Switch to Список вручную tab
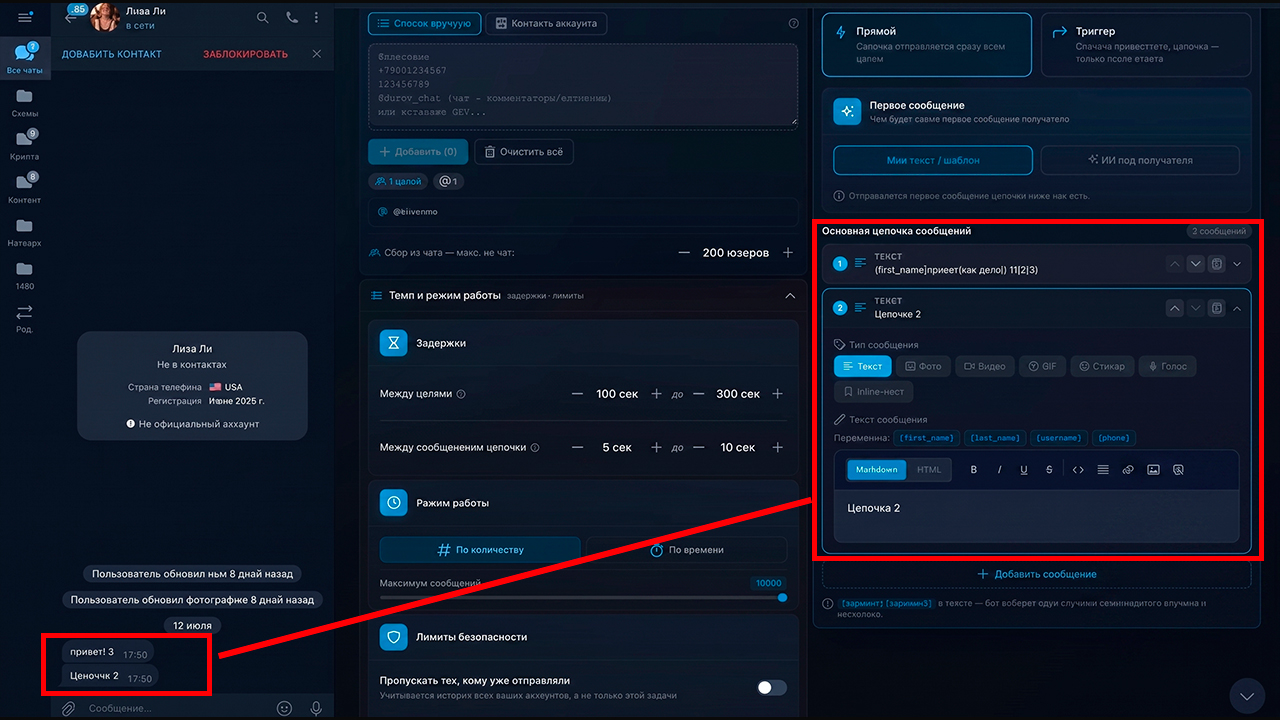The width and height of the screenshot is (1280, 720). click(424, 23)
